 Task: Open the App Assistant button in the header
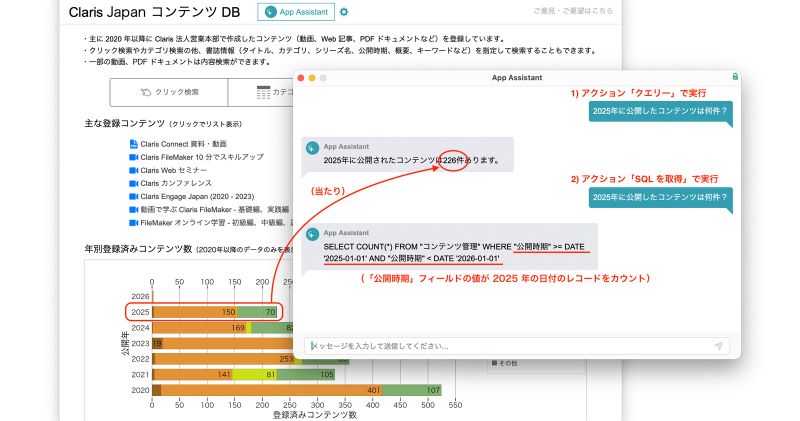295,12
